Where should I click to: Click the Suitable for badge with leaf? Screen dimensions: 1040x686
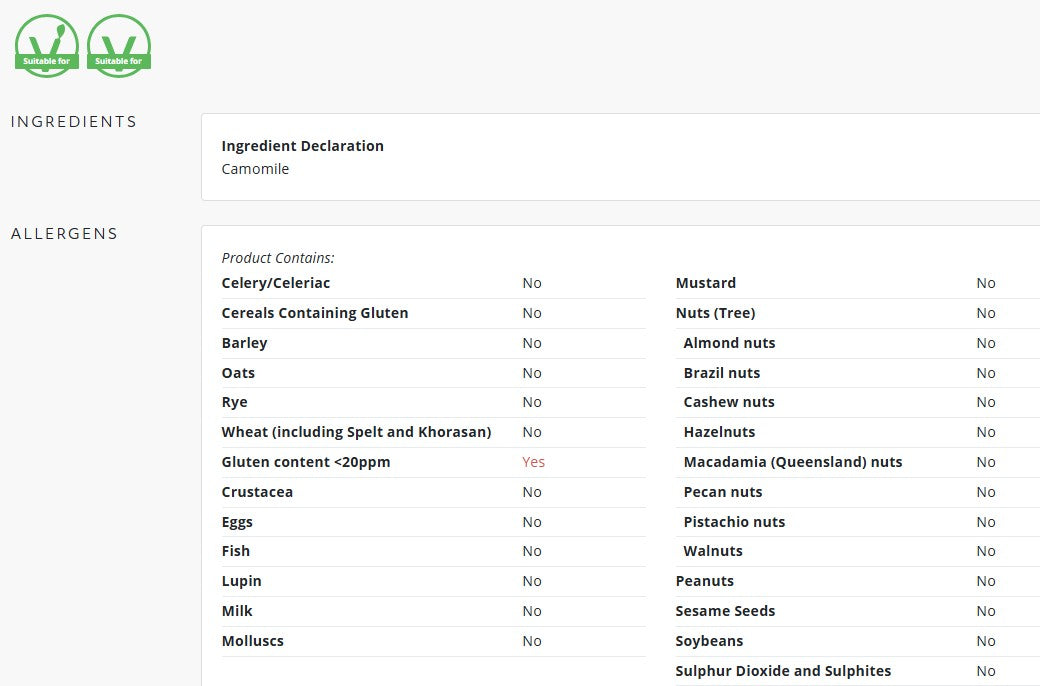(x=47, y=46)
